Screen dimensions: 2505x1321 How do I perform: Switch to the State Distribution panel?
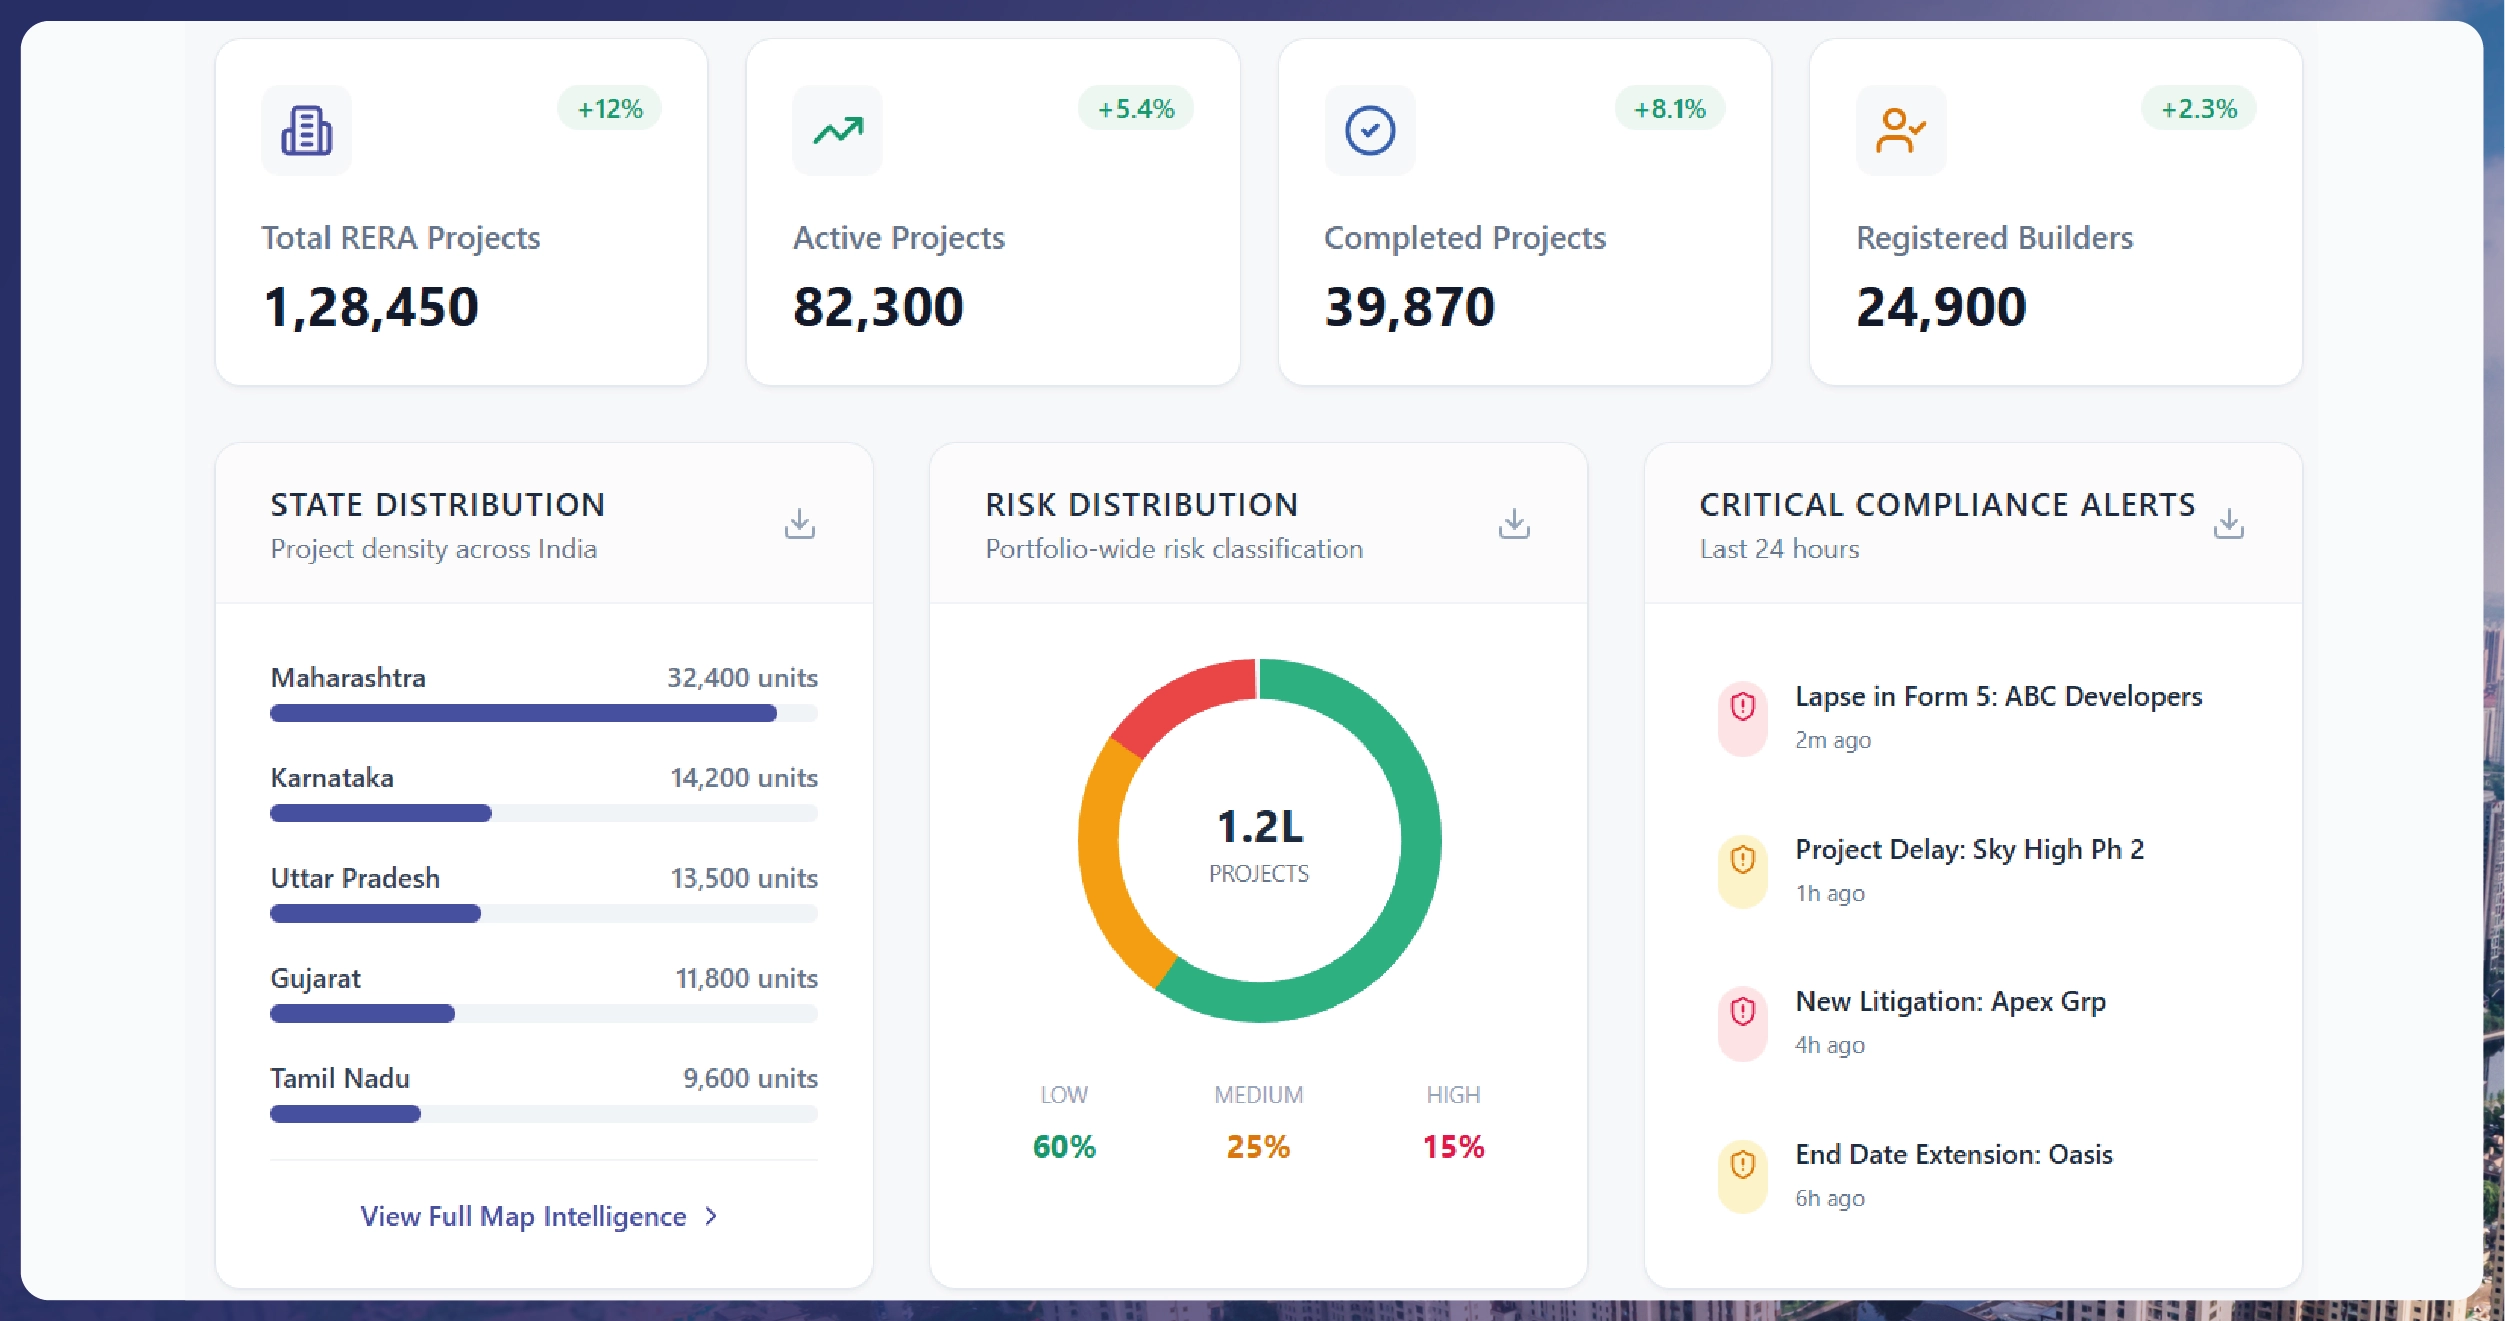(x=437, y=505)
